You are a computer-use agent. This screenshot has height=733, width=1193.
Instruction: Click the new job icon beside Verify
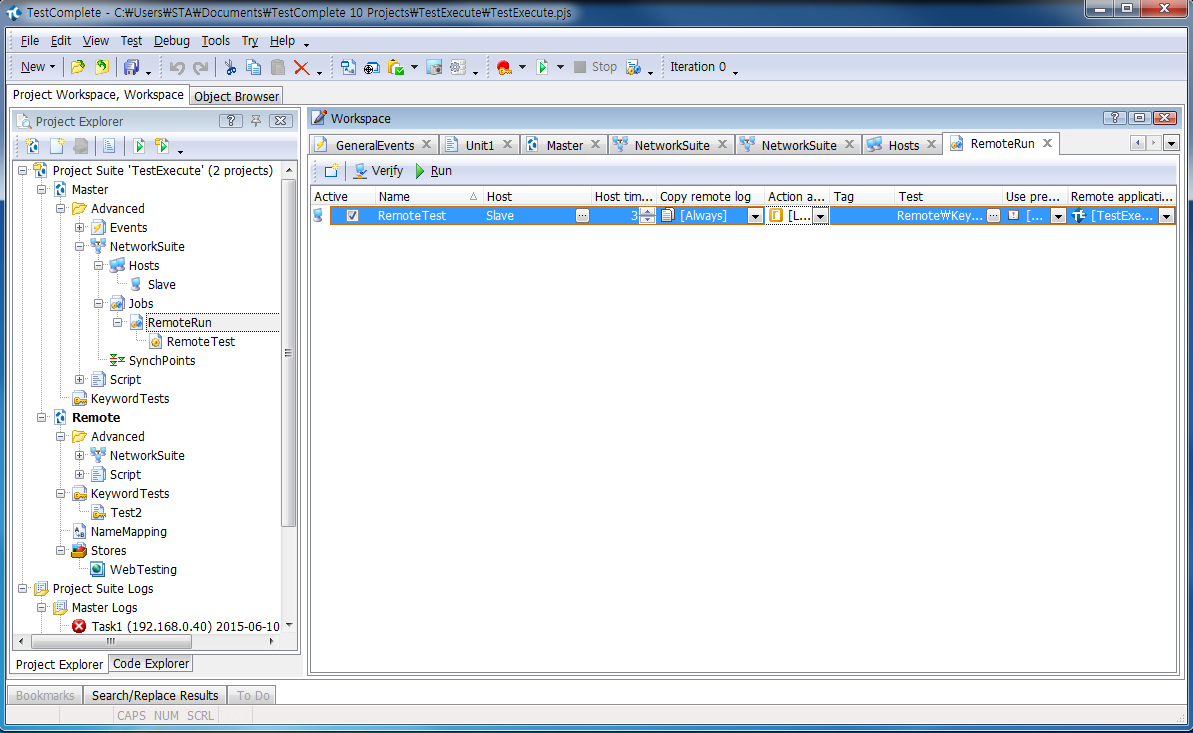click(x=331, y=171)
